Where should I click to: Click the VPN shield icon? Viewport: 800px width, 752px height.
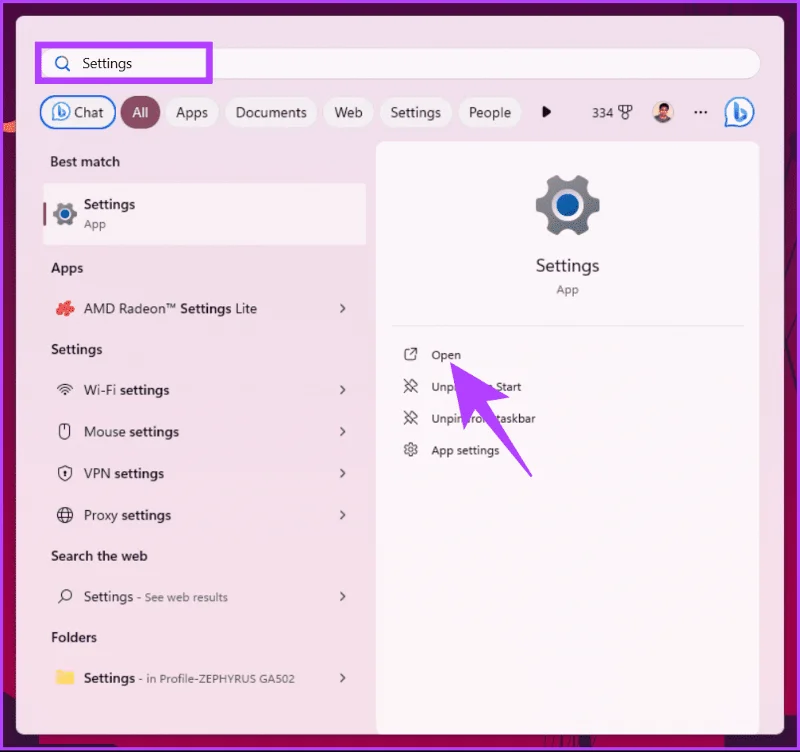pyautogui.click(x=64, y=473)
